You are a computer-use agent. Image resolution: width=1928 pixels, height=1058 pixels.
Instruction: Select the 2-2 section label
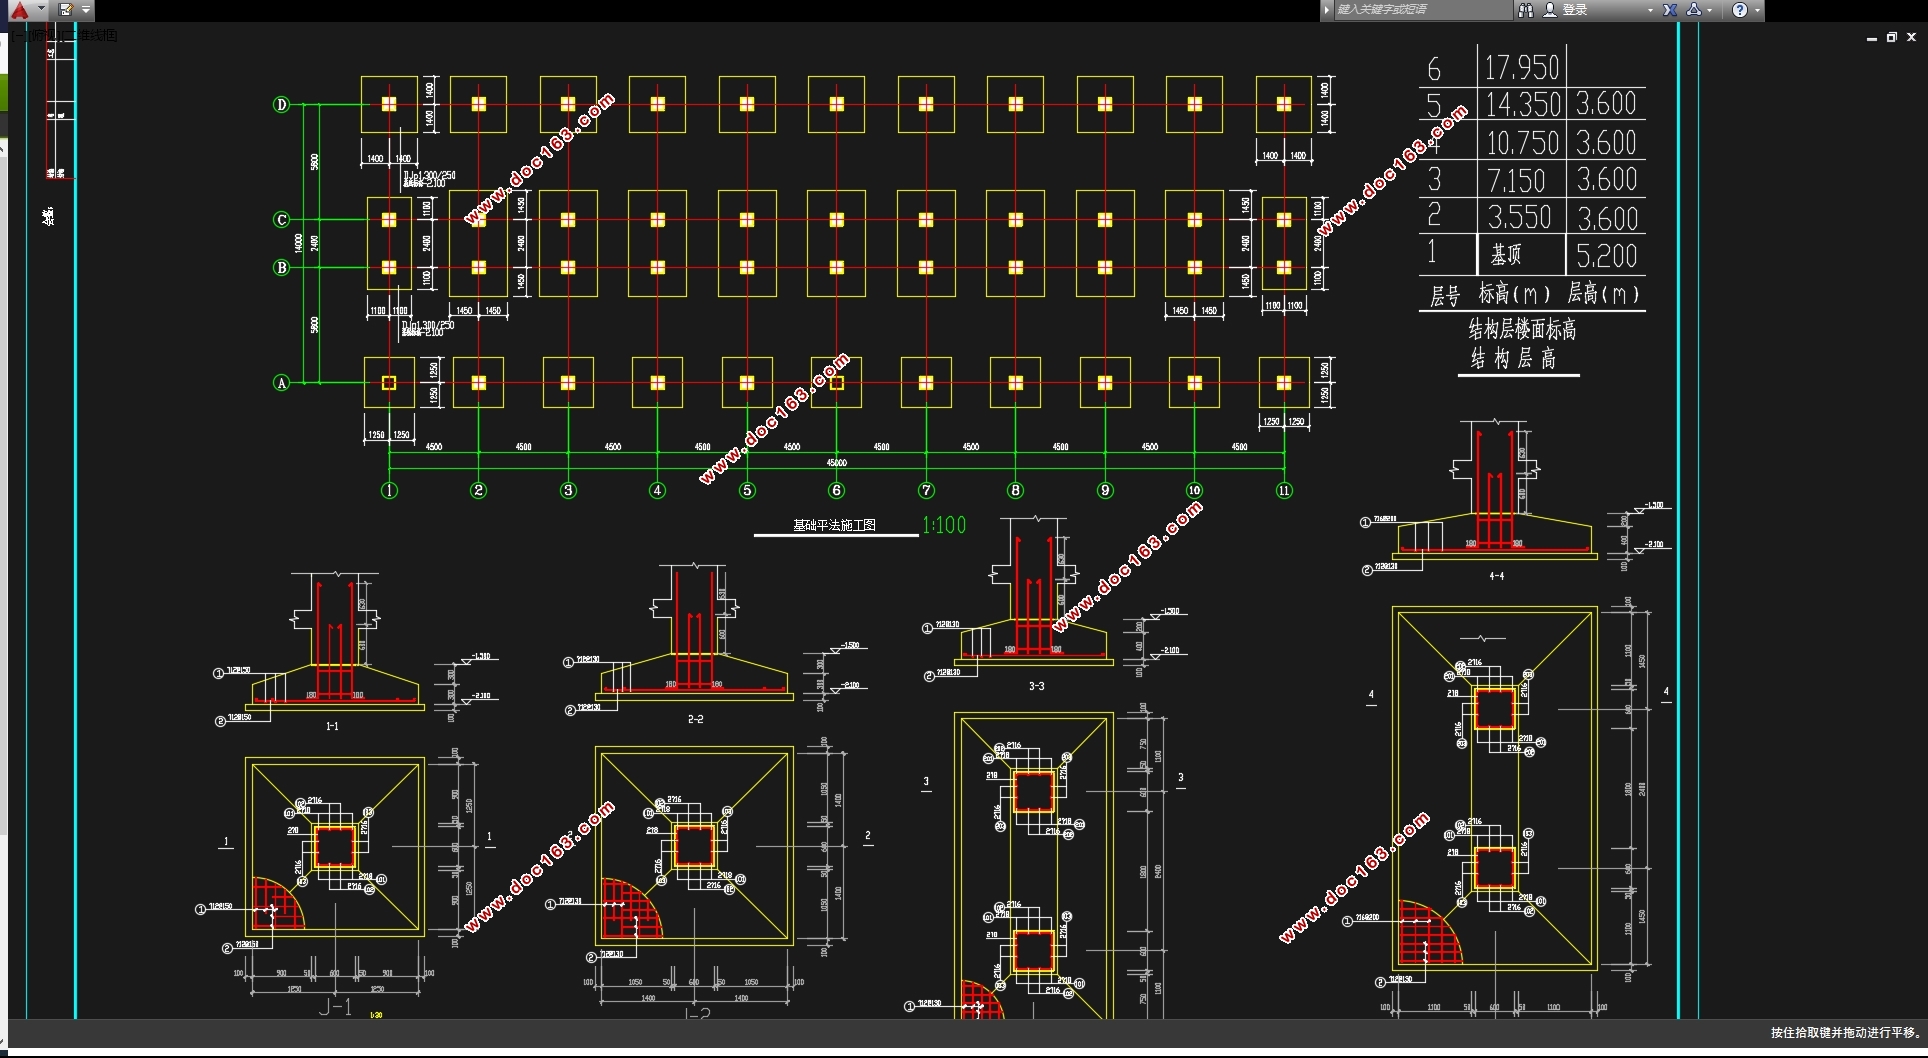pyautogui.click(x=695, y=719)
